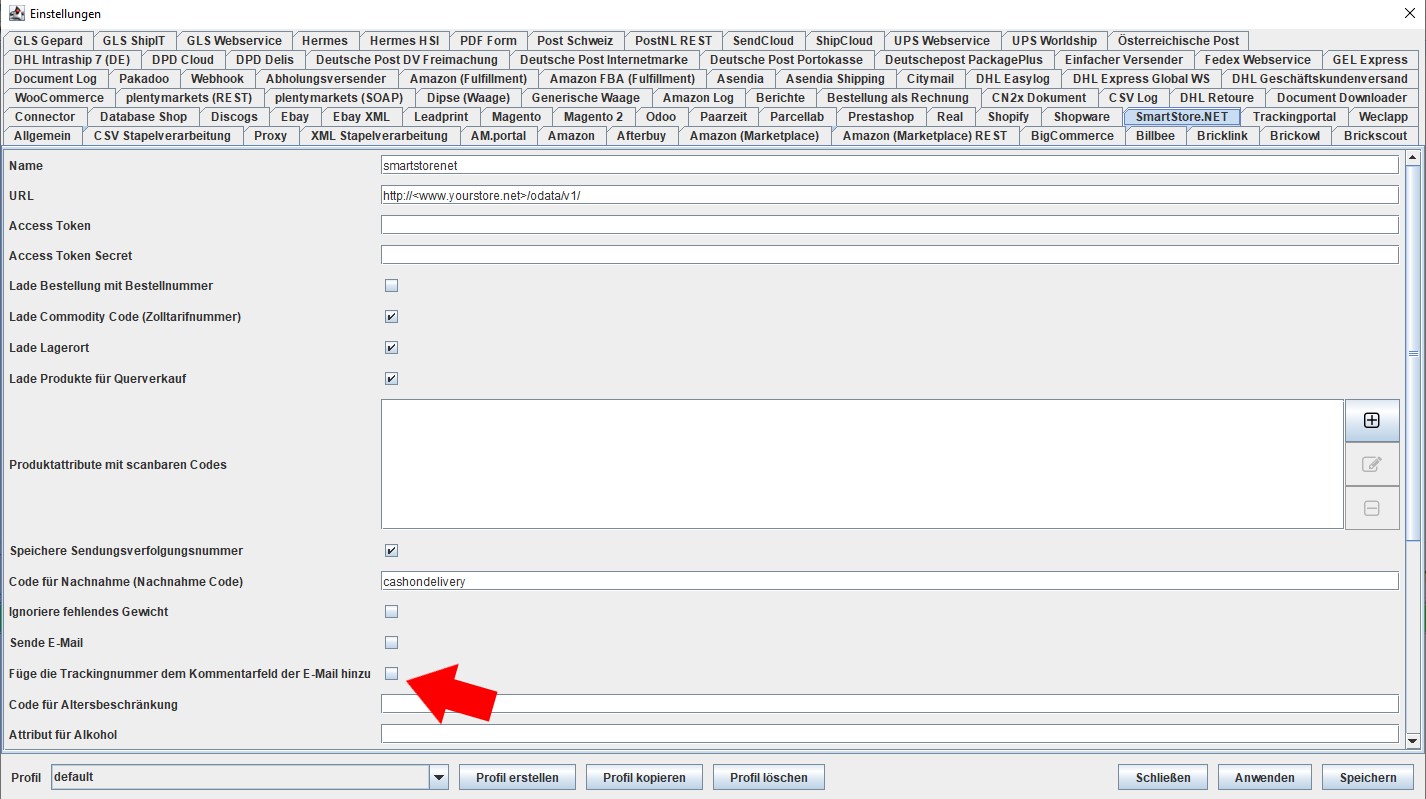This screenshot has width=1426, height=799.
Task: Open the Leadprint tab
Action: (441, 117)
